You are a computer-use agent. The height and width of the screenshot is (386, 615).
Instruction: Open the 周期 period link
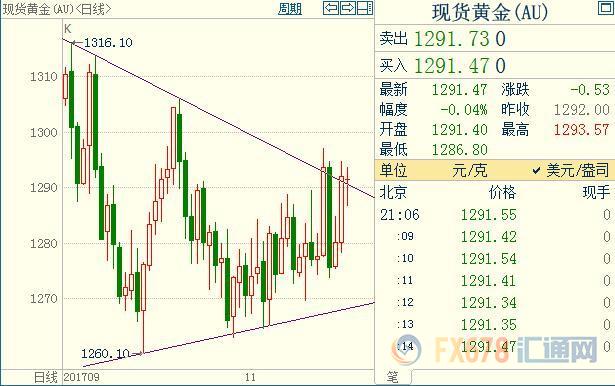[290, 9]
